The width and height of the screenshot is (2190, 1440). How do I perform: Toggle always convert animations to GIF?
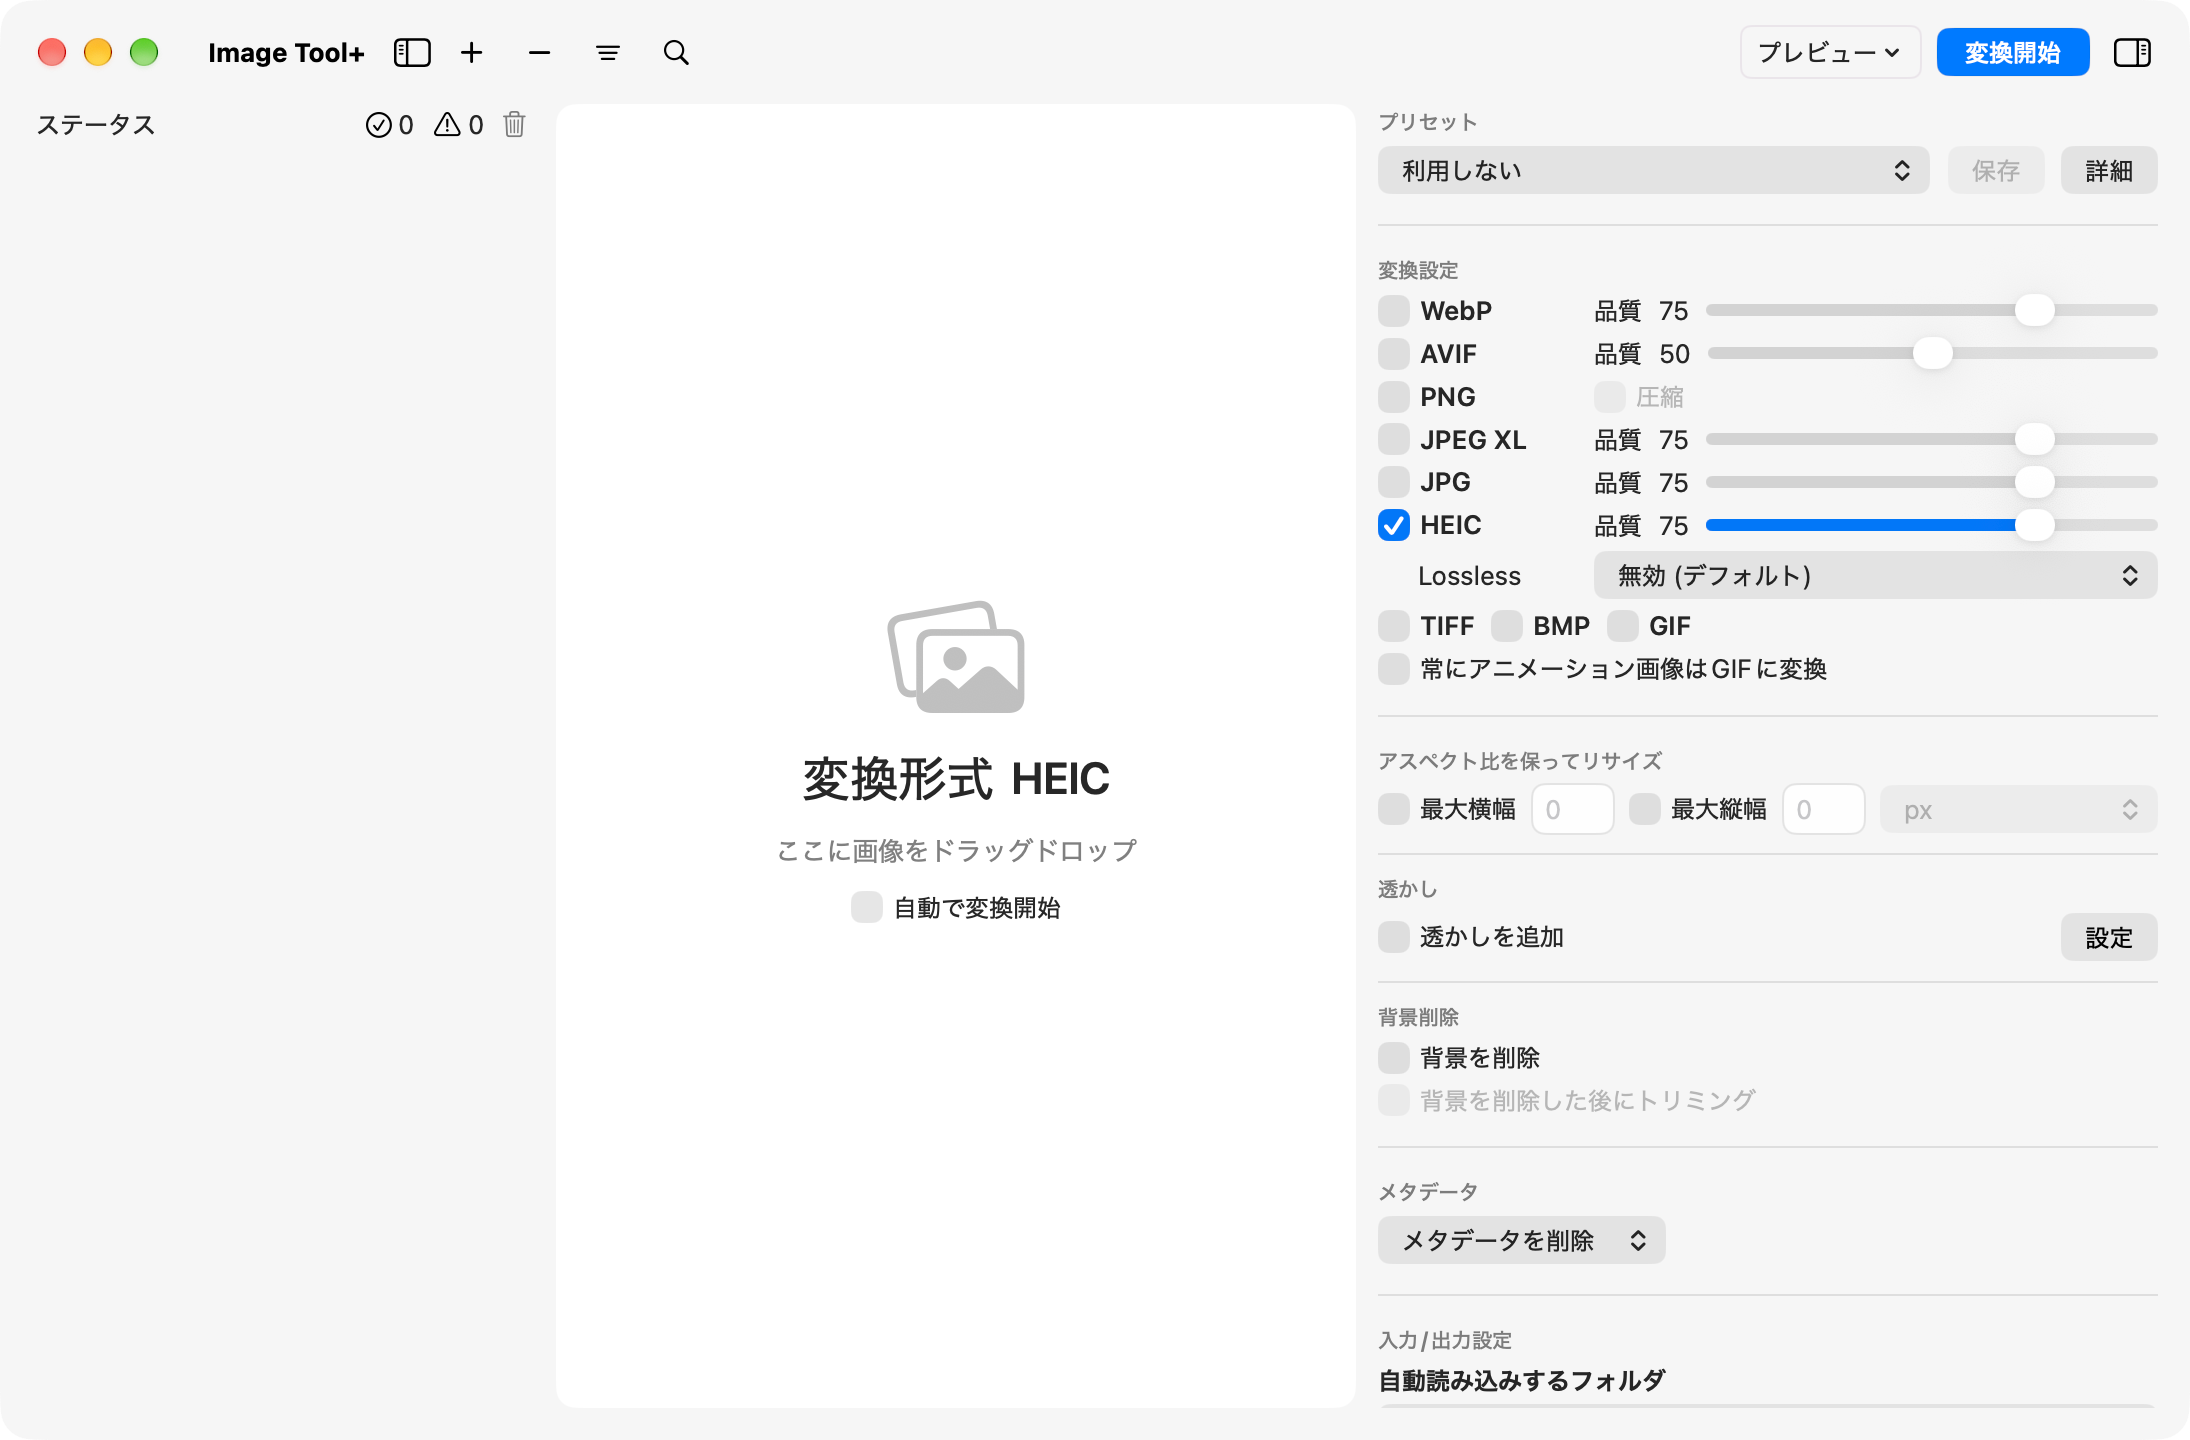(1394, 669)
